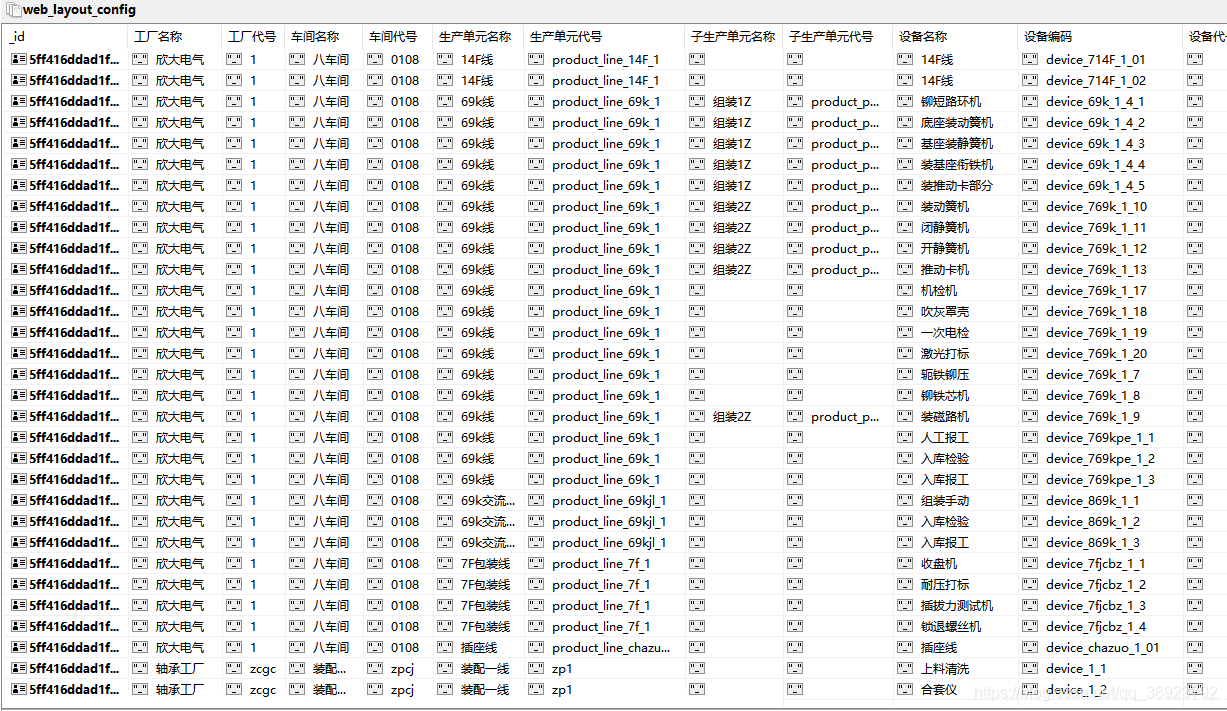Click the string type icon beside 激光打标
Image resolution: width=1227 pixels, height=711 pixels.
point(905,354)
